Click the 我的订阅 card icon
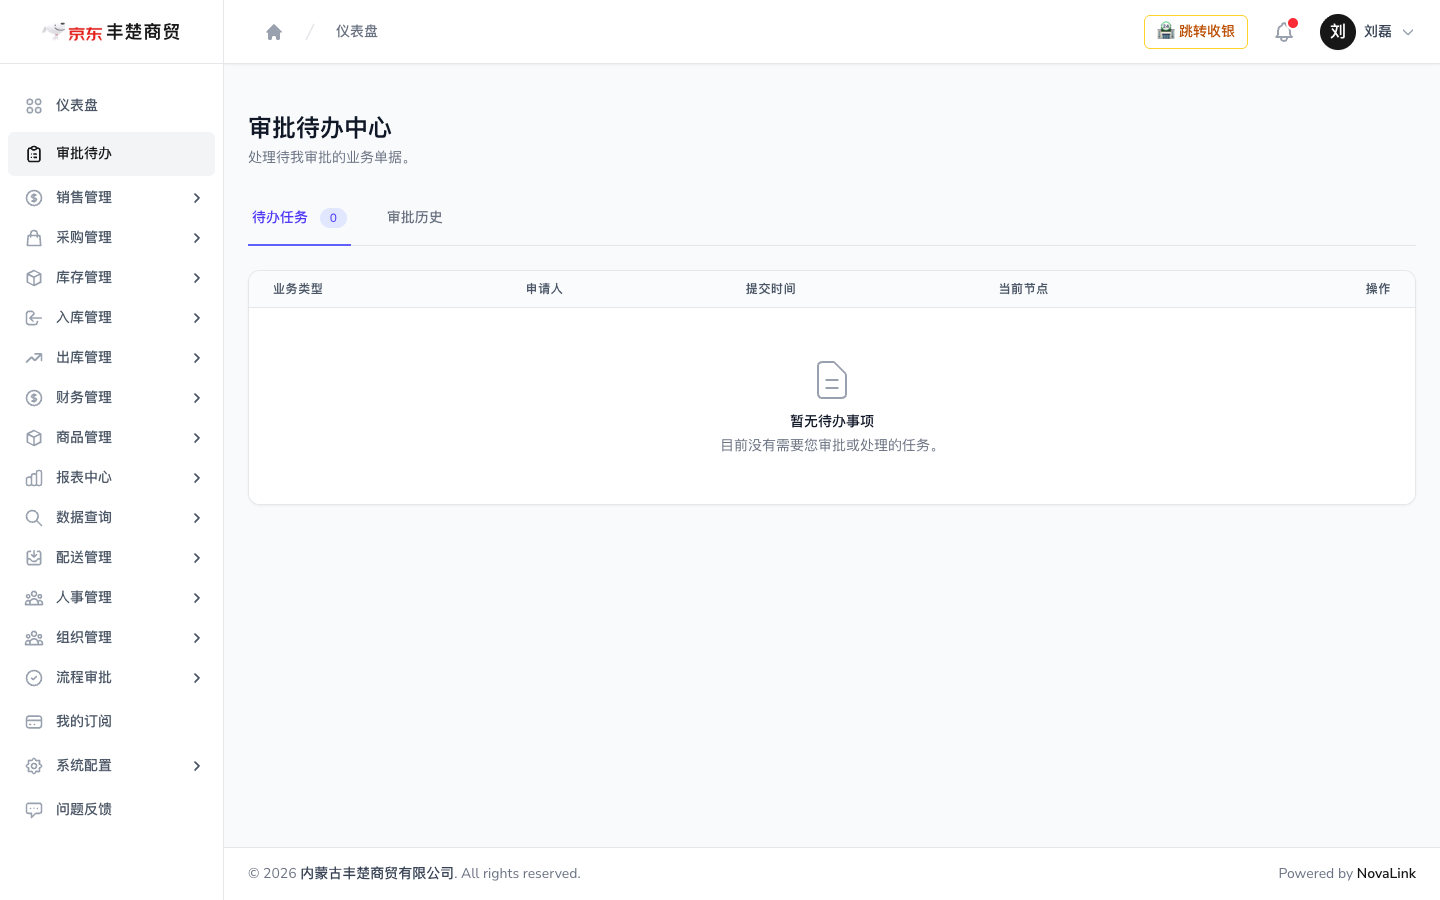 (x=34, y=722)
